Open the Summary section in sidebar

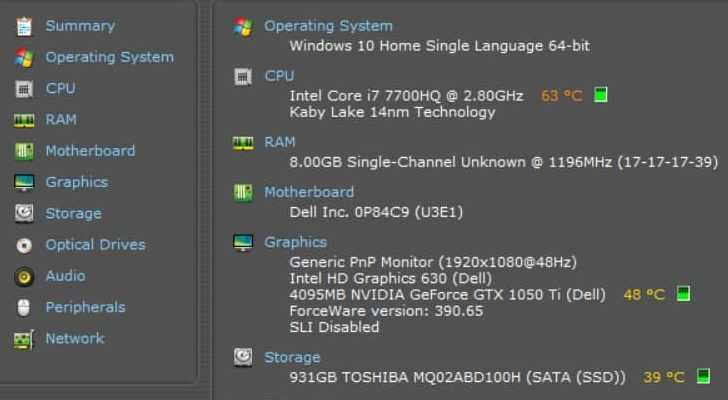(80, 26)
